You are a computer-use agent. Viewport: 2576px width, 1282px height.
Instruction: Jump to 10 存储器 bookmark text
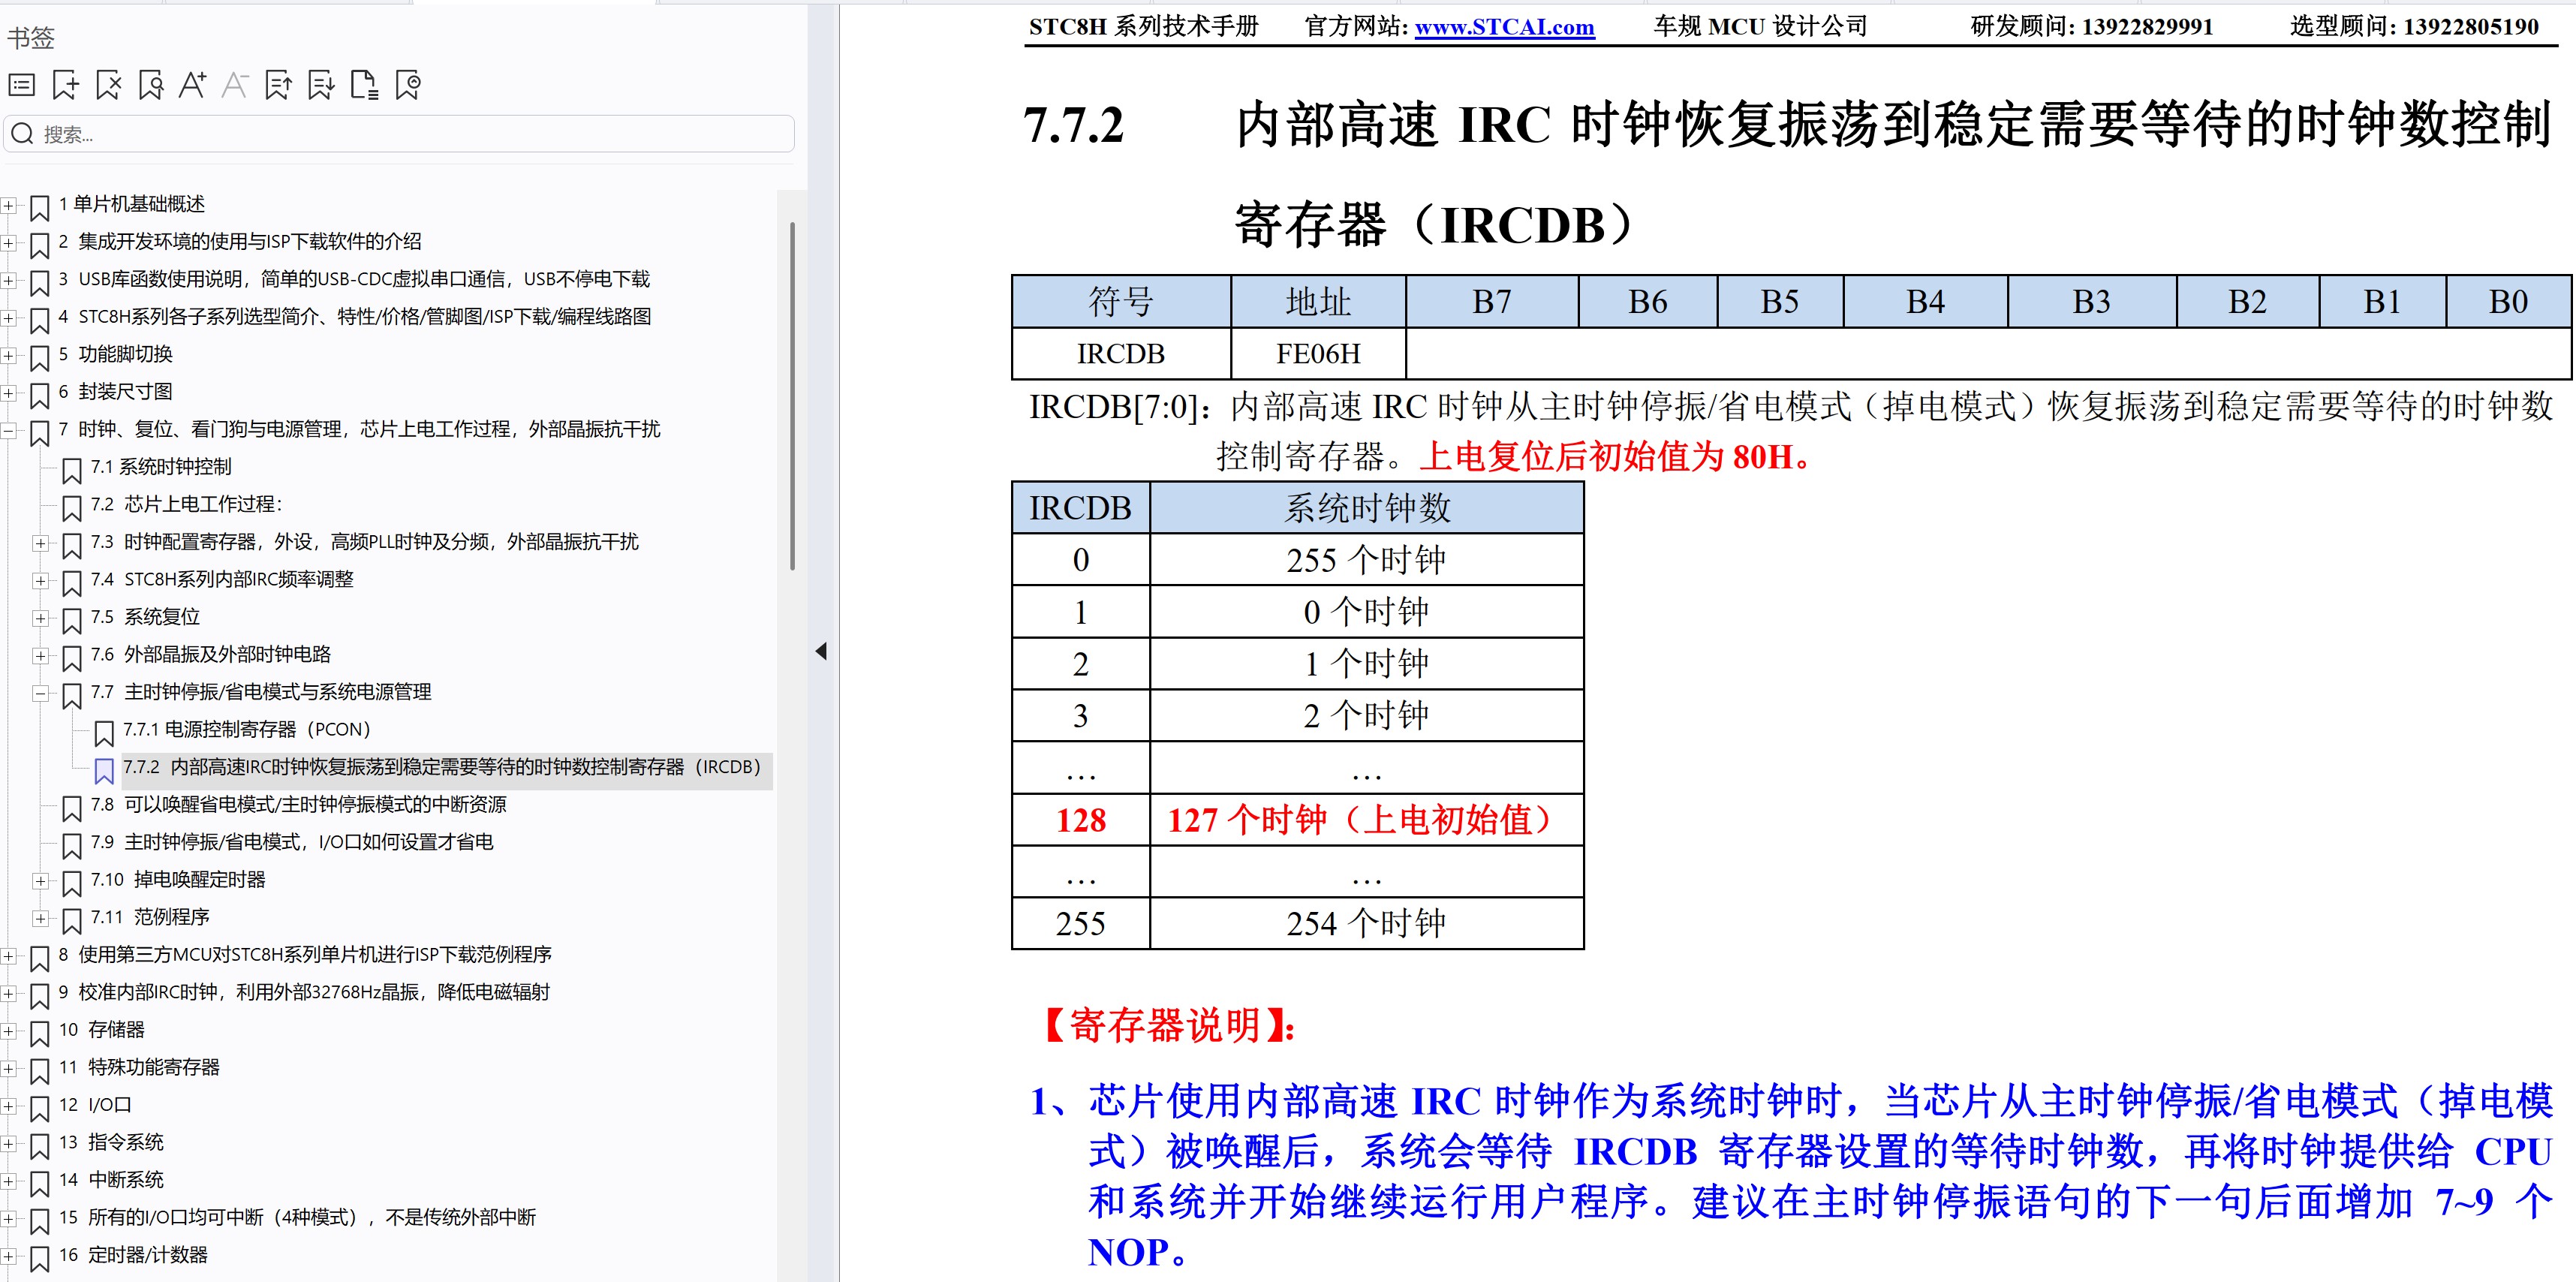[x=102, y=1029]
